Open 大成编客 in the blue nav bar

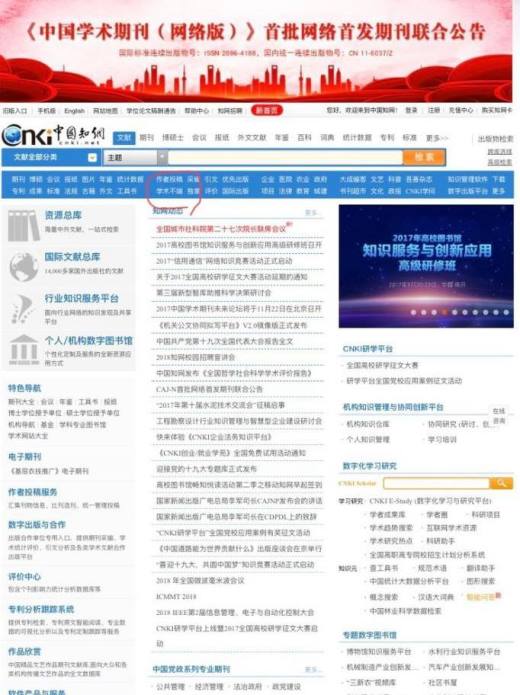point(353,180)
